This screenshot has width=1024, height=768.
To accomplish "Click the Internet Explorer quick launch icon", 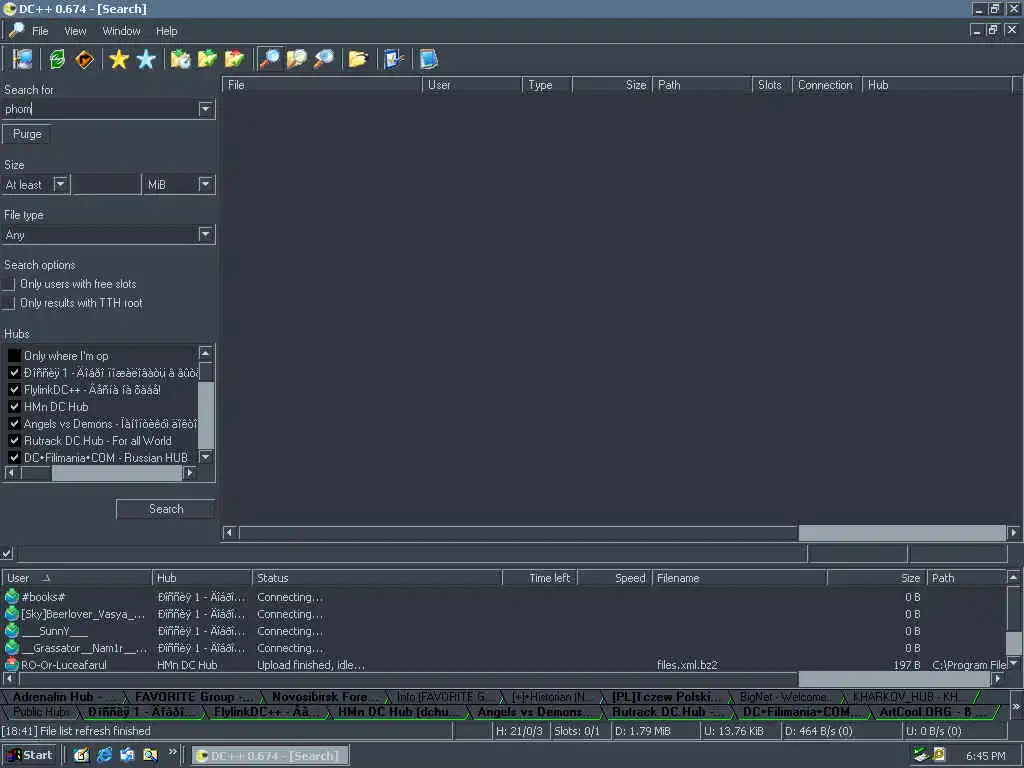I will [104, 755].
